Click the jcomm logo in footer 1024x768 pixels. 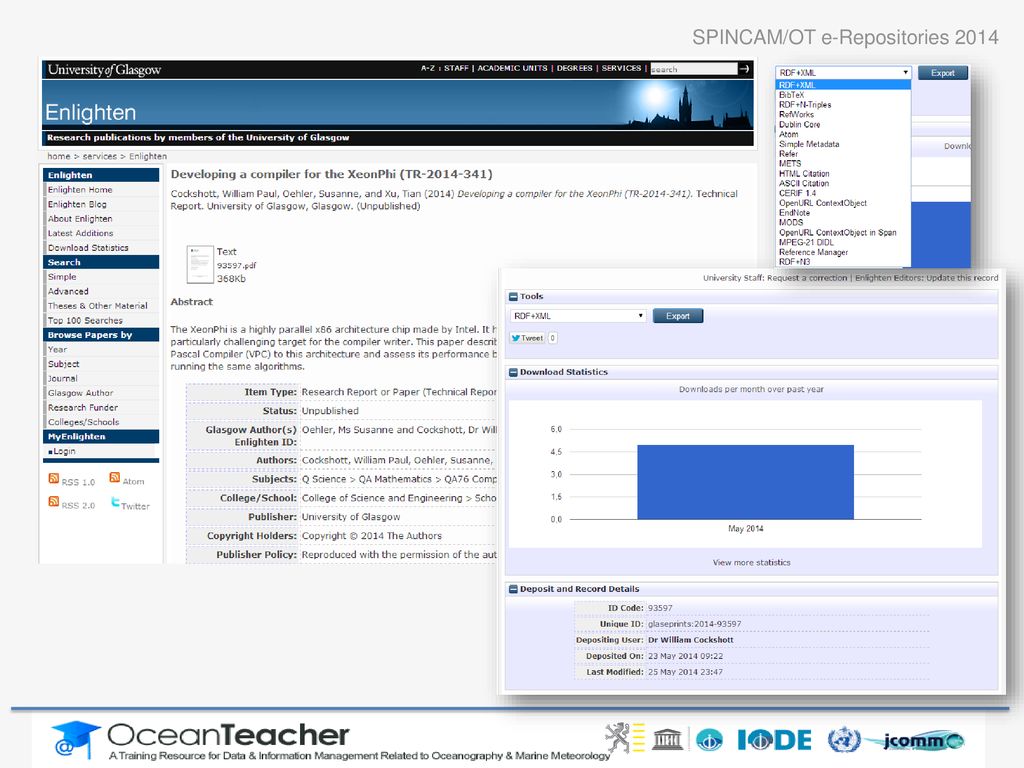click(914, 741)
